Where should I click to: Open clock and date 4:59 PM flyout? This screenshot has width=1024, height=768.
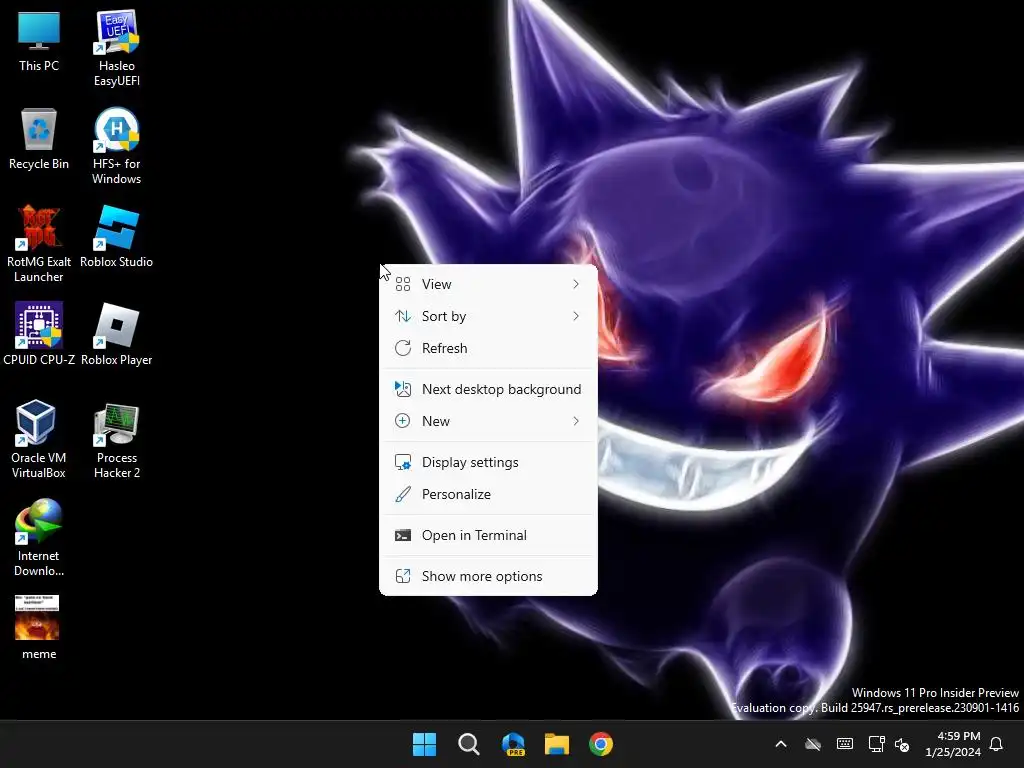coord(953,744)
